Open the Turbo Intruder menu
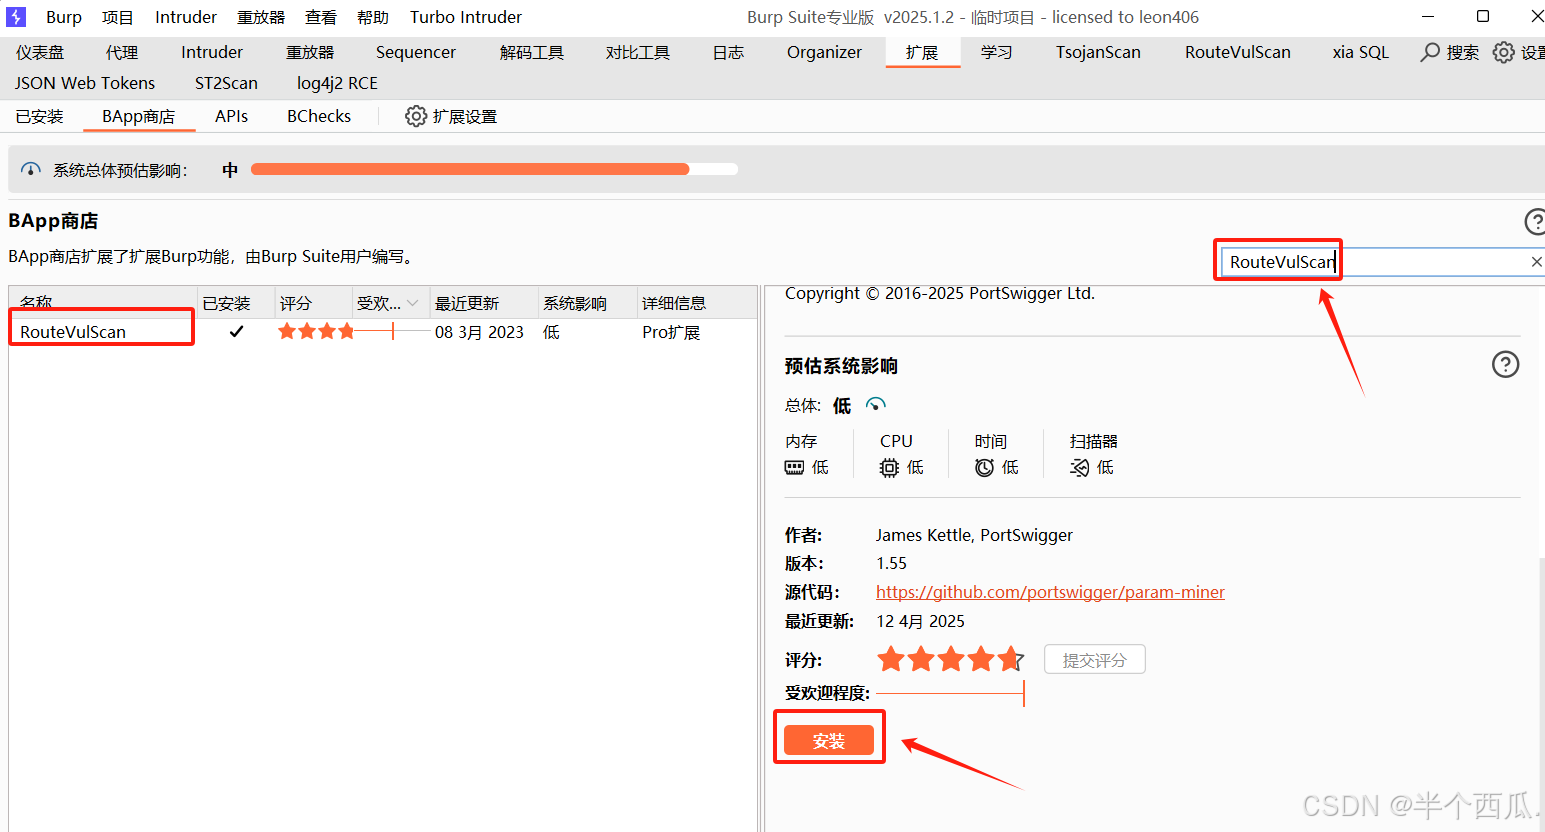 click(466, 17)
